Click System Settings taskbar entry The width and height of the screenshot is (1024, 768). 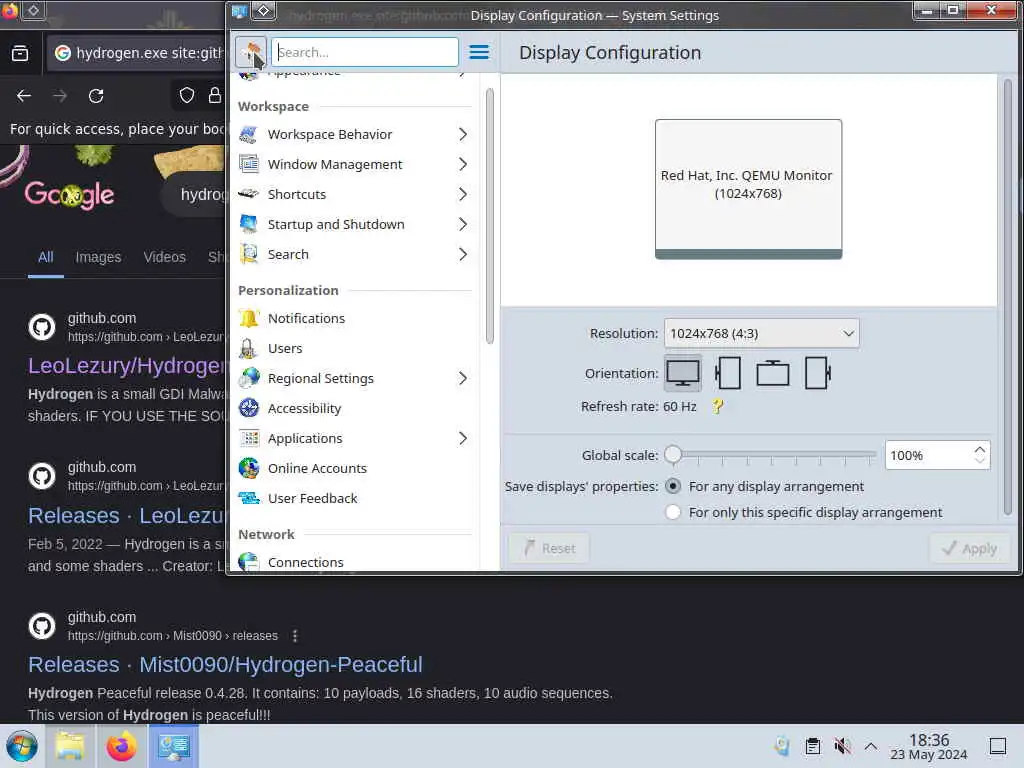click(x=173, y=746)
